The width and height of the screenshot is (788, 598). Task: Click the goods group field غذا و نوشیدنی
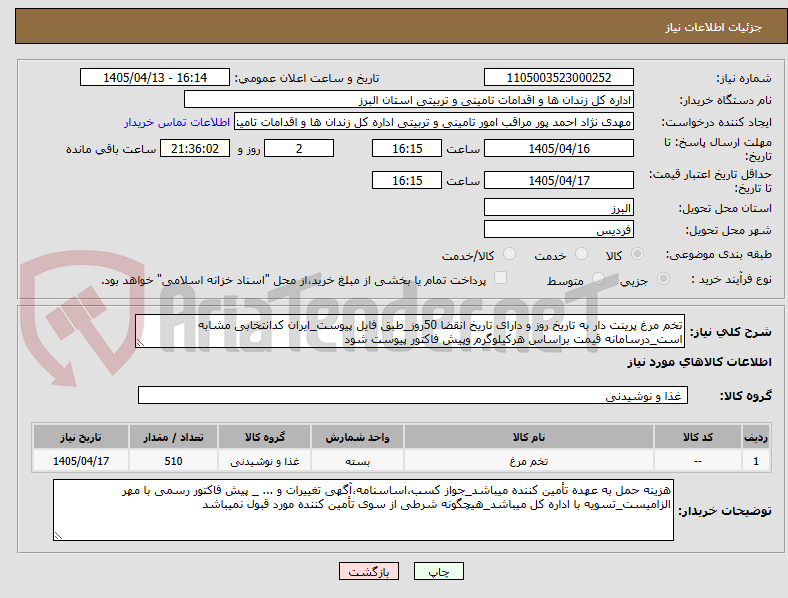coord(413,395)
